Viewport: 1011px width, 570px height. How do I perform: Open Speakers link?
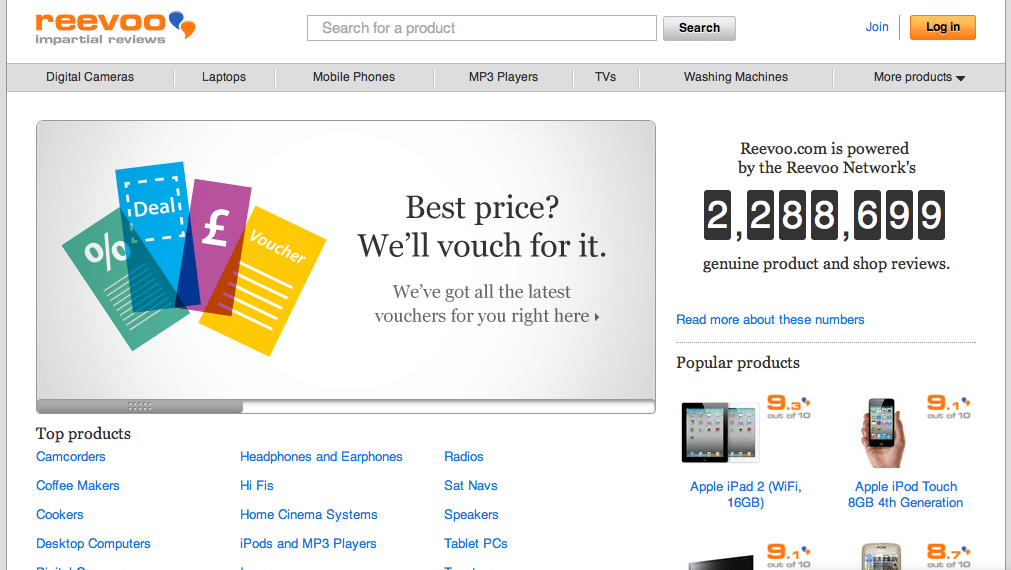click(x=471, y=515)
